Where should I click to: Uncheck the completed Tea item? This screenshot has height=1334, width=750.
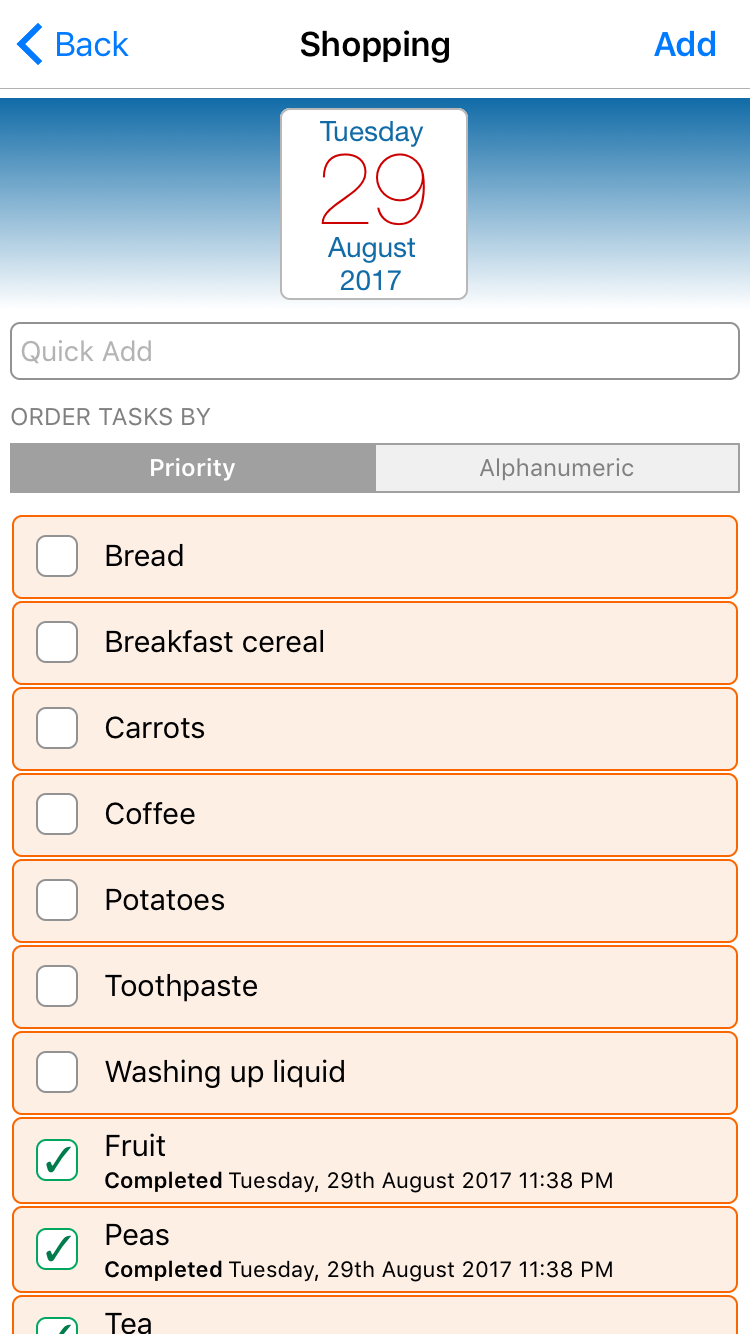tap(57, 1324)
